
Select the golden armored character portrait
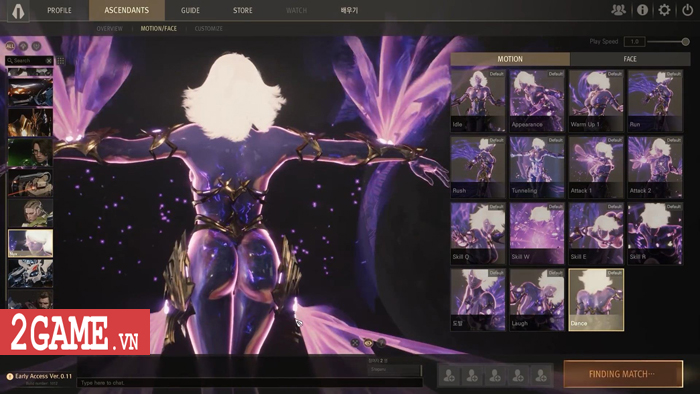30,122
